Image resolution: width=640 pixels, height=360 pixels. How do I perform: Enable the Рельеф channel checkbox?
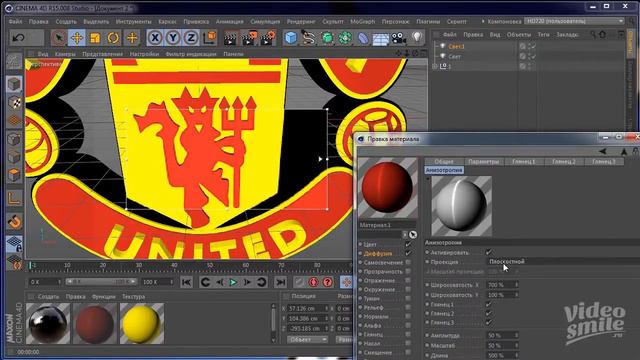pos(408,307)
